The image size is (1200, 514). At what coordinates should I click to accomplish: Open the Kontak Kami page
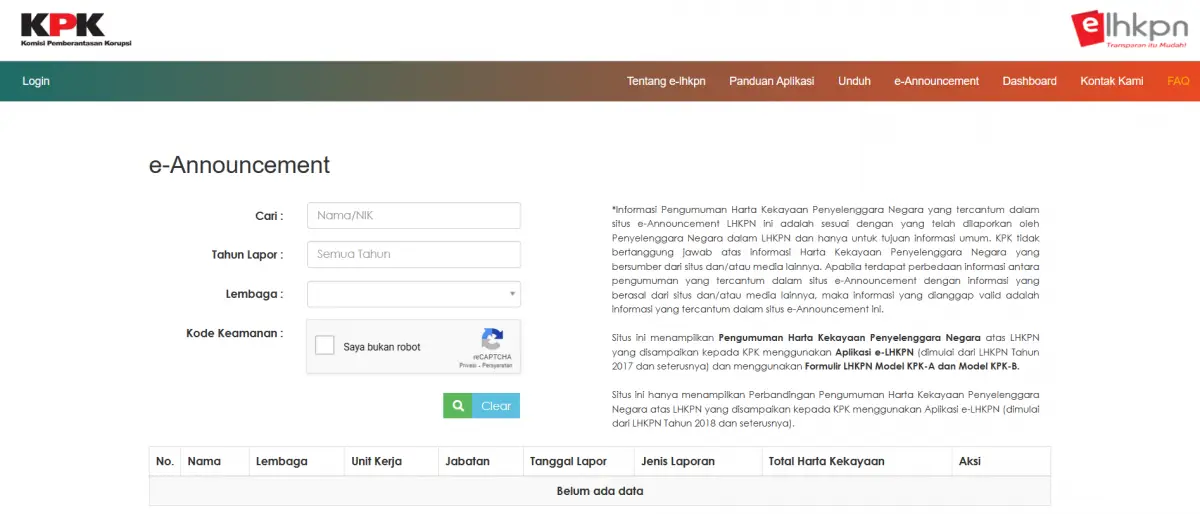(1111, 81)
